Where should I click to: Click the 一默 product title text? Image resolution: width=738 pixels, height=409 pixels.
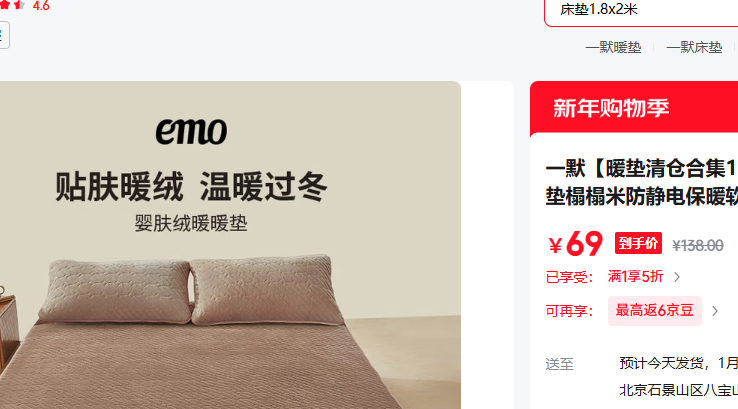642,182
